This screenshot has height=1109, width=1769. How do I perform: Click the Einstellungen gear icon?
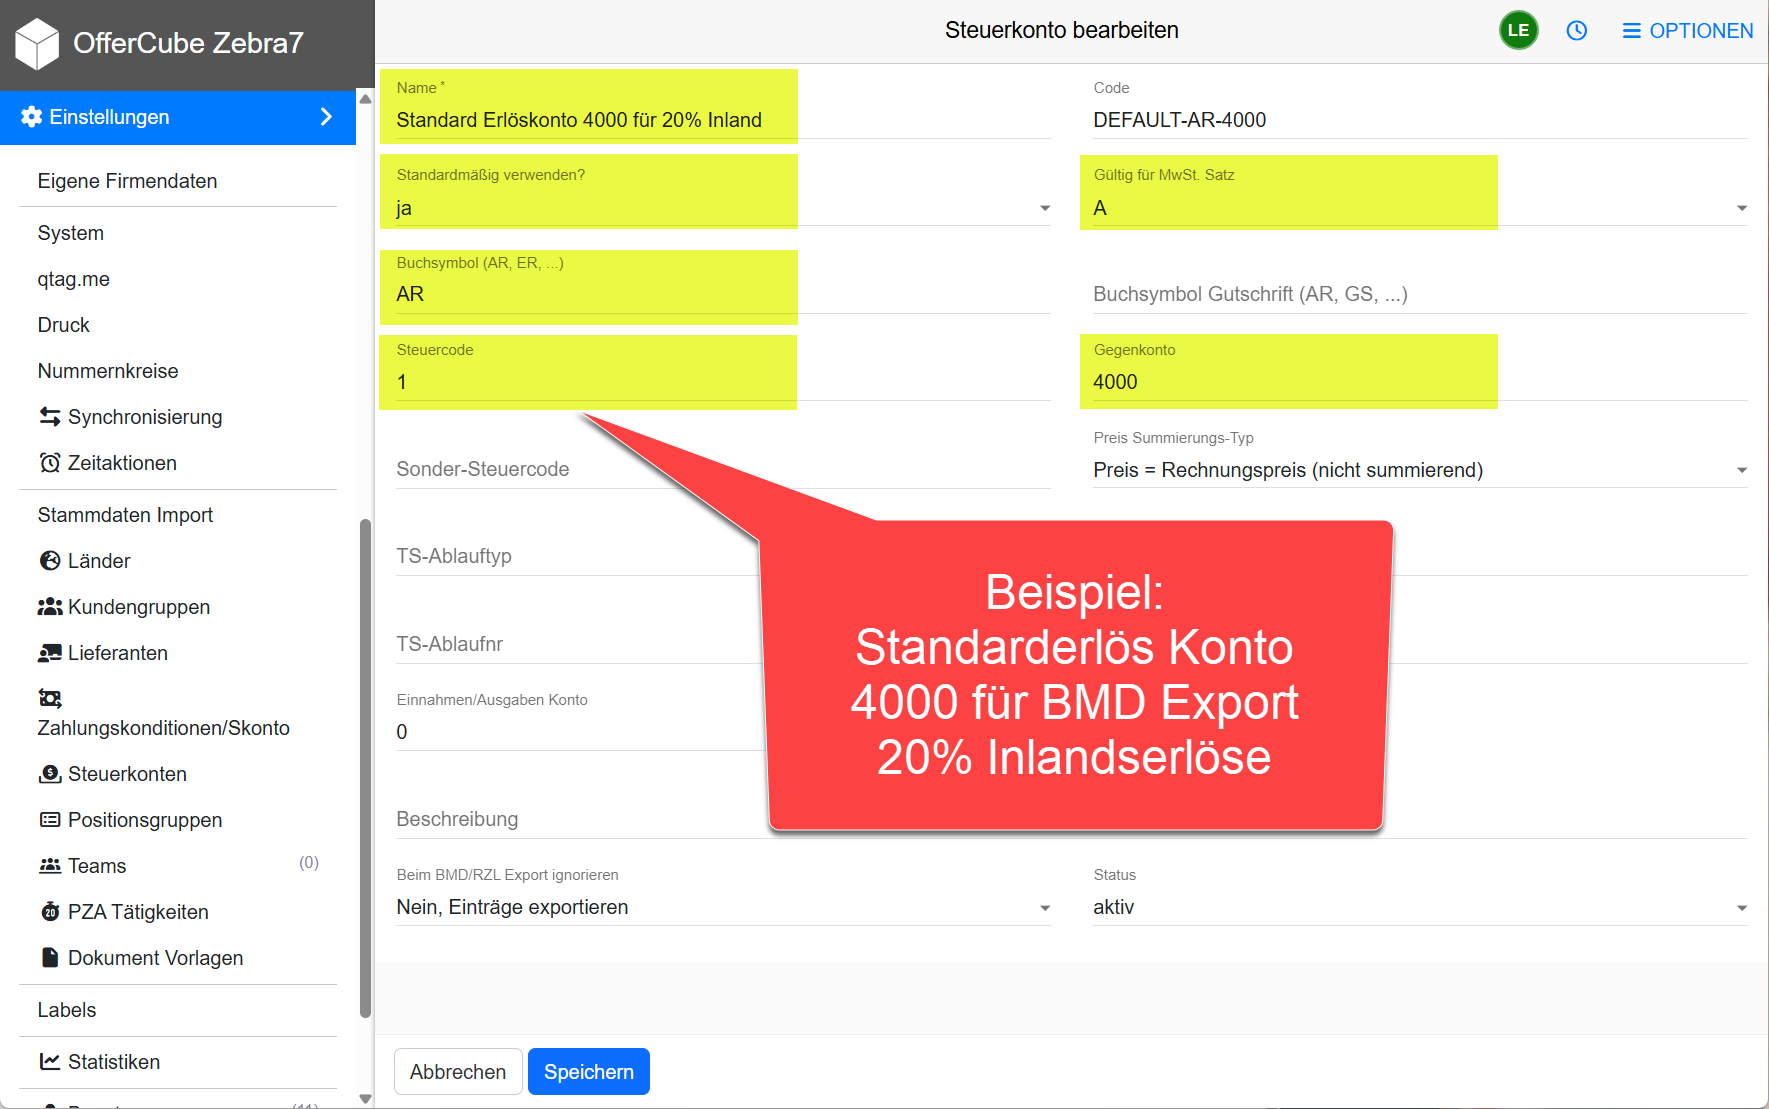pyautogui.click(x=32, y=117)
